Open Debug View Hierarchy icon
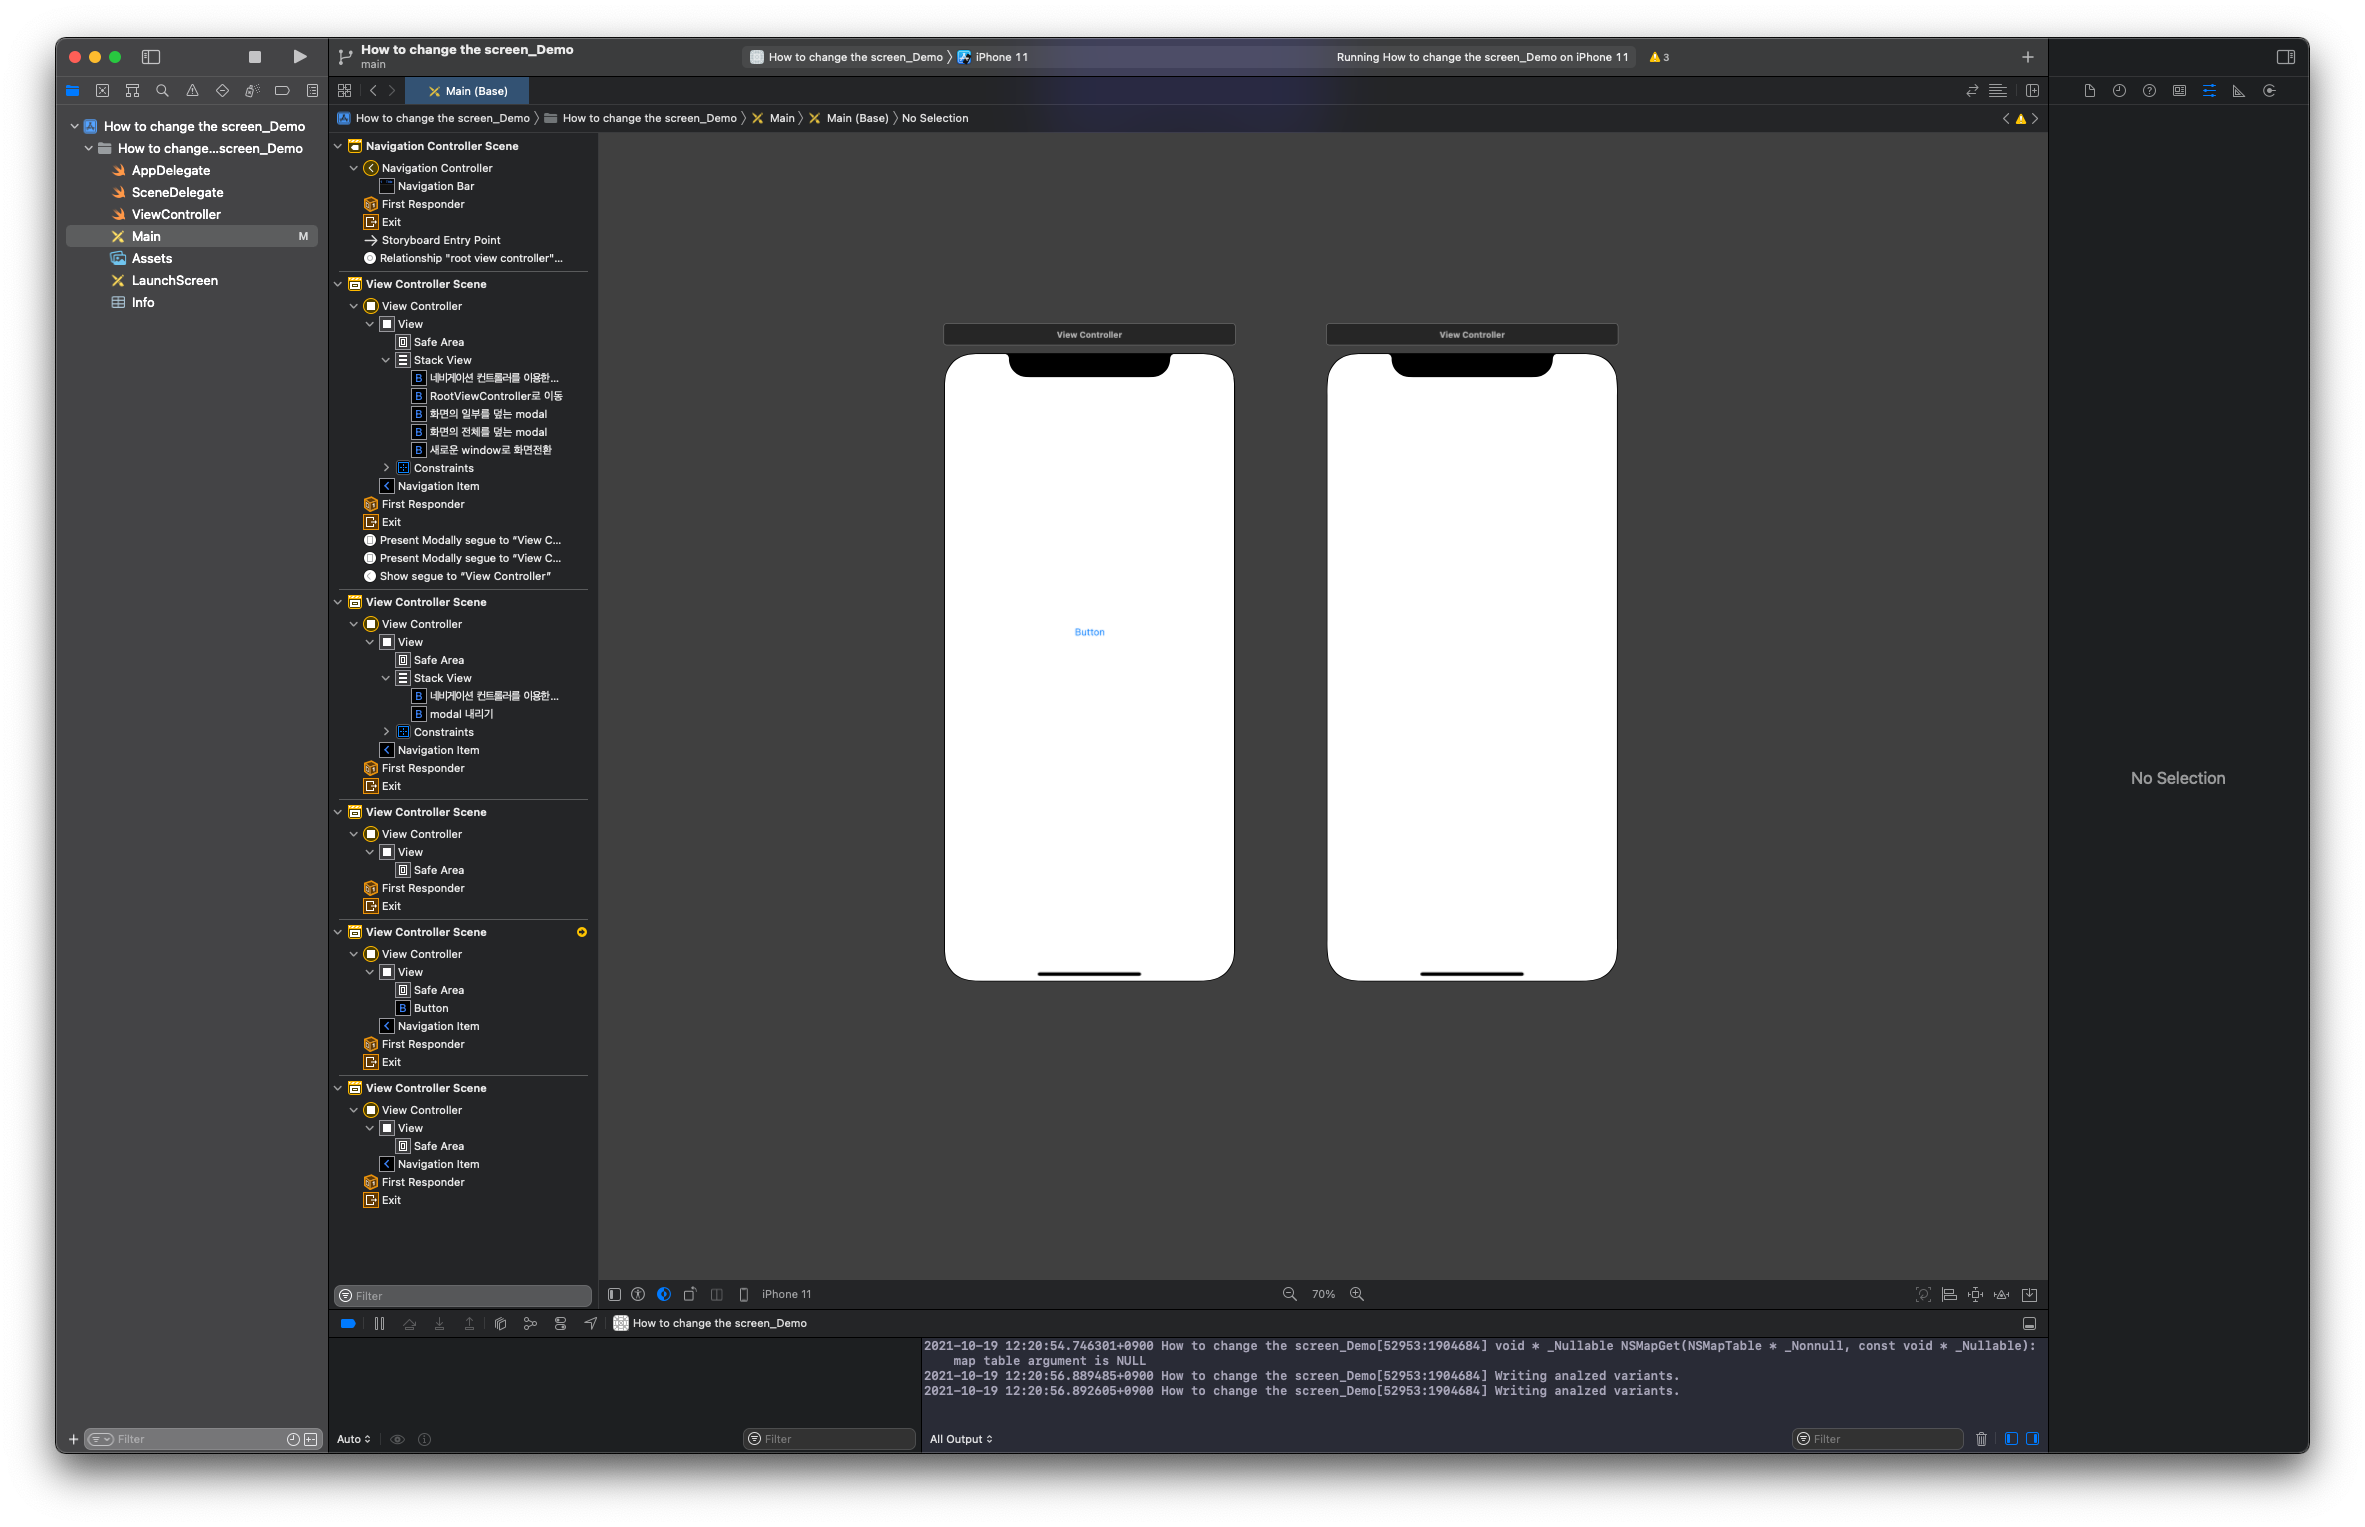 click(x=501, y=1324)
